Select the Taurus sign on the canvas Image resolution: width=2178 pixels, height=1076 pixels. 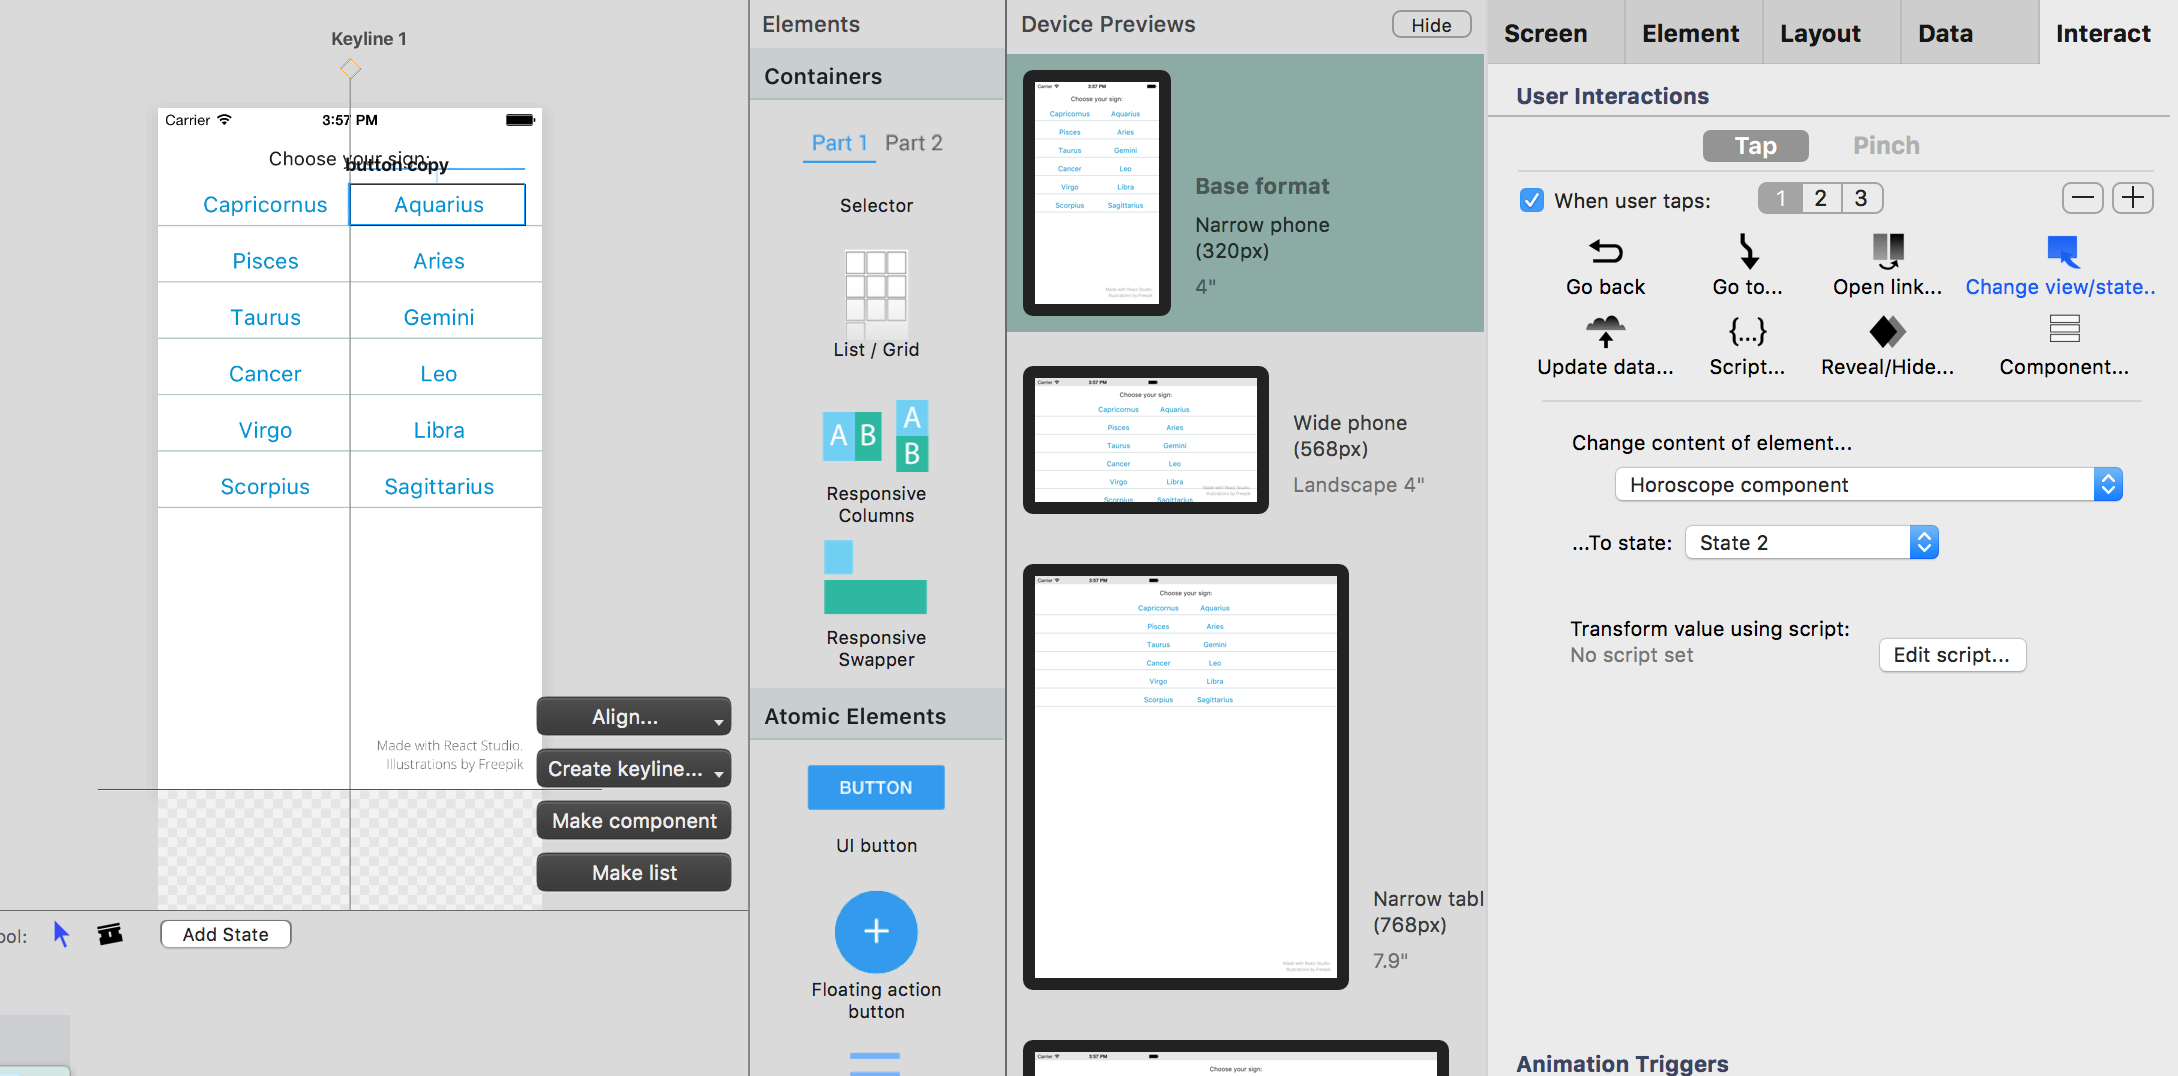tap(265, 318)
